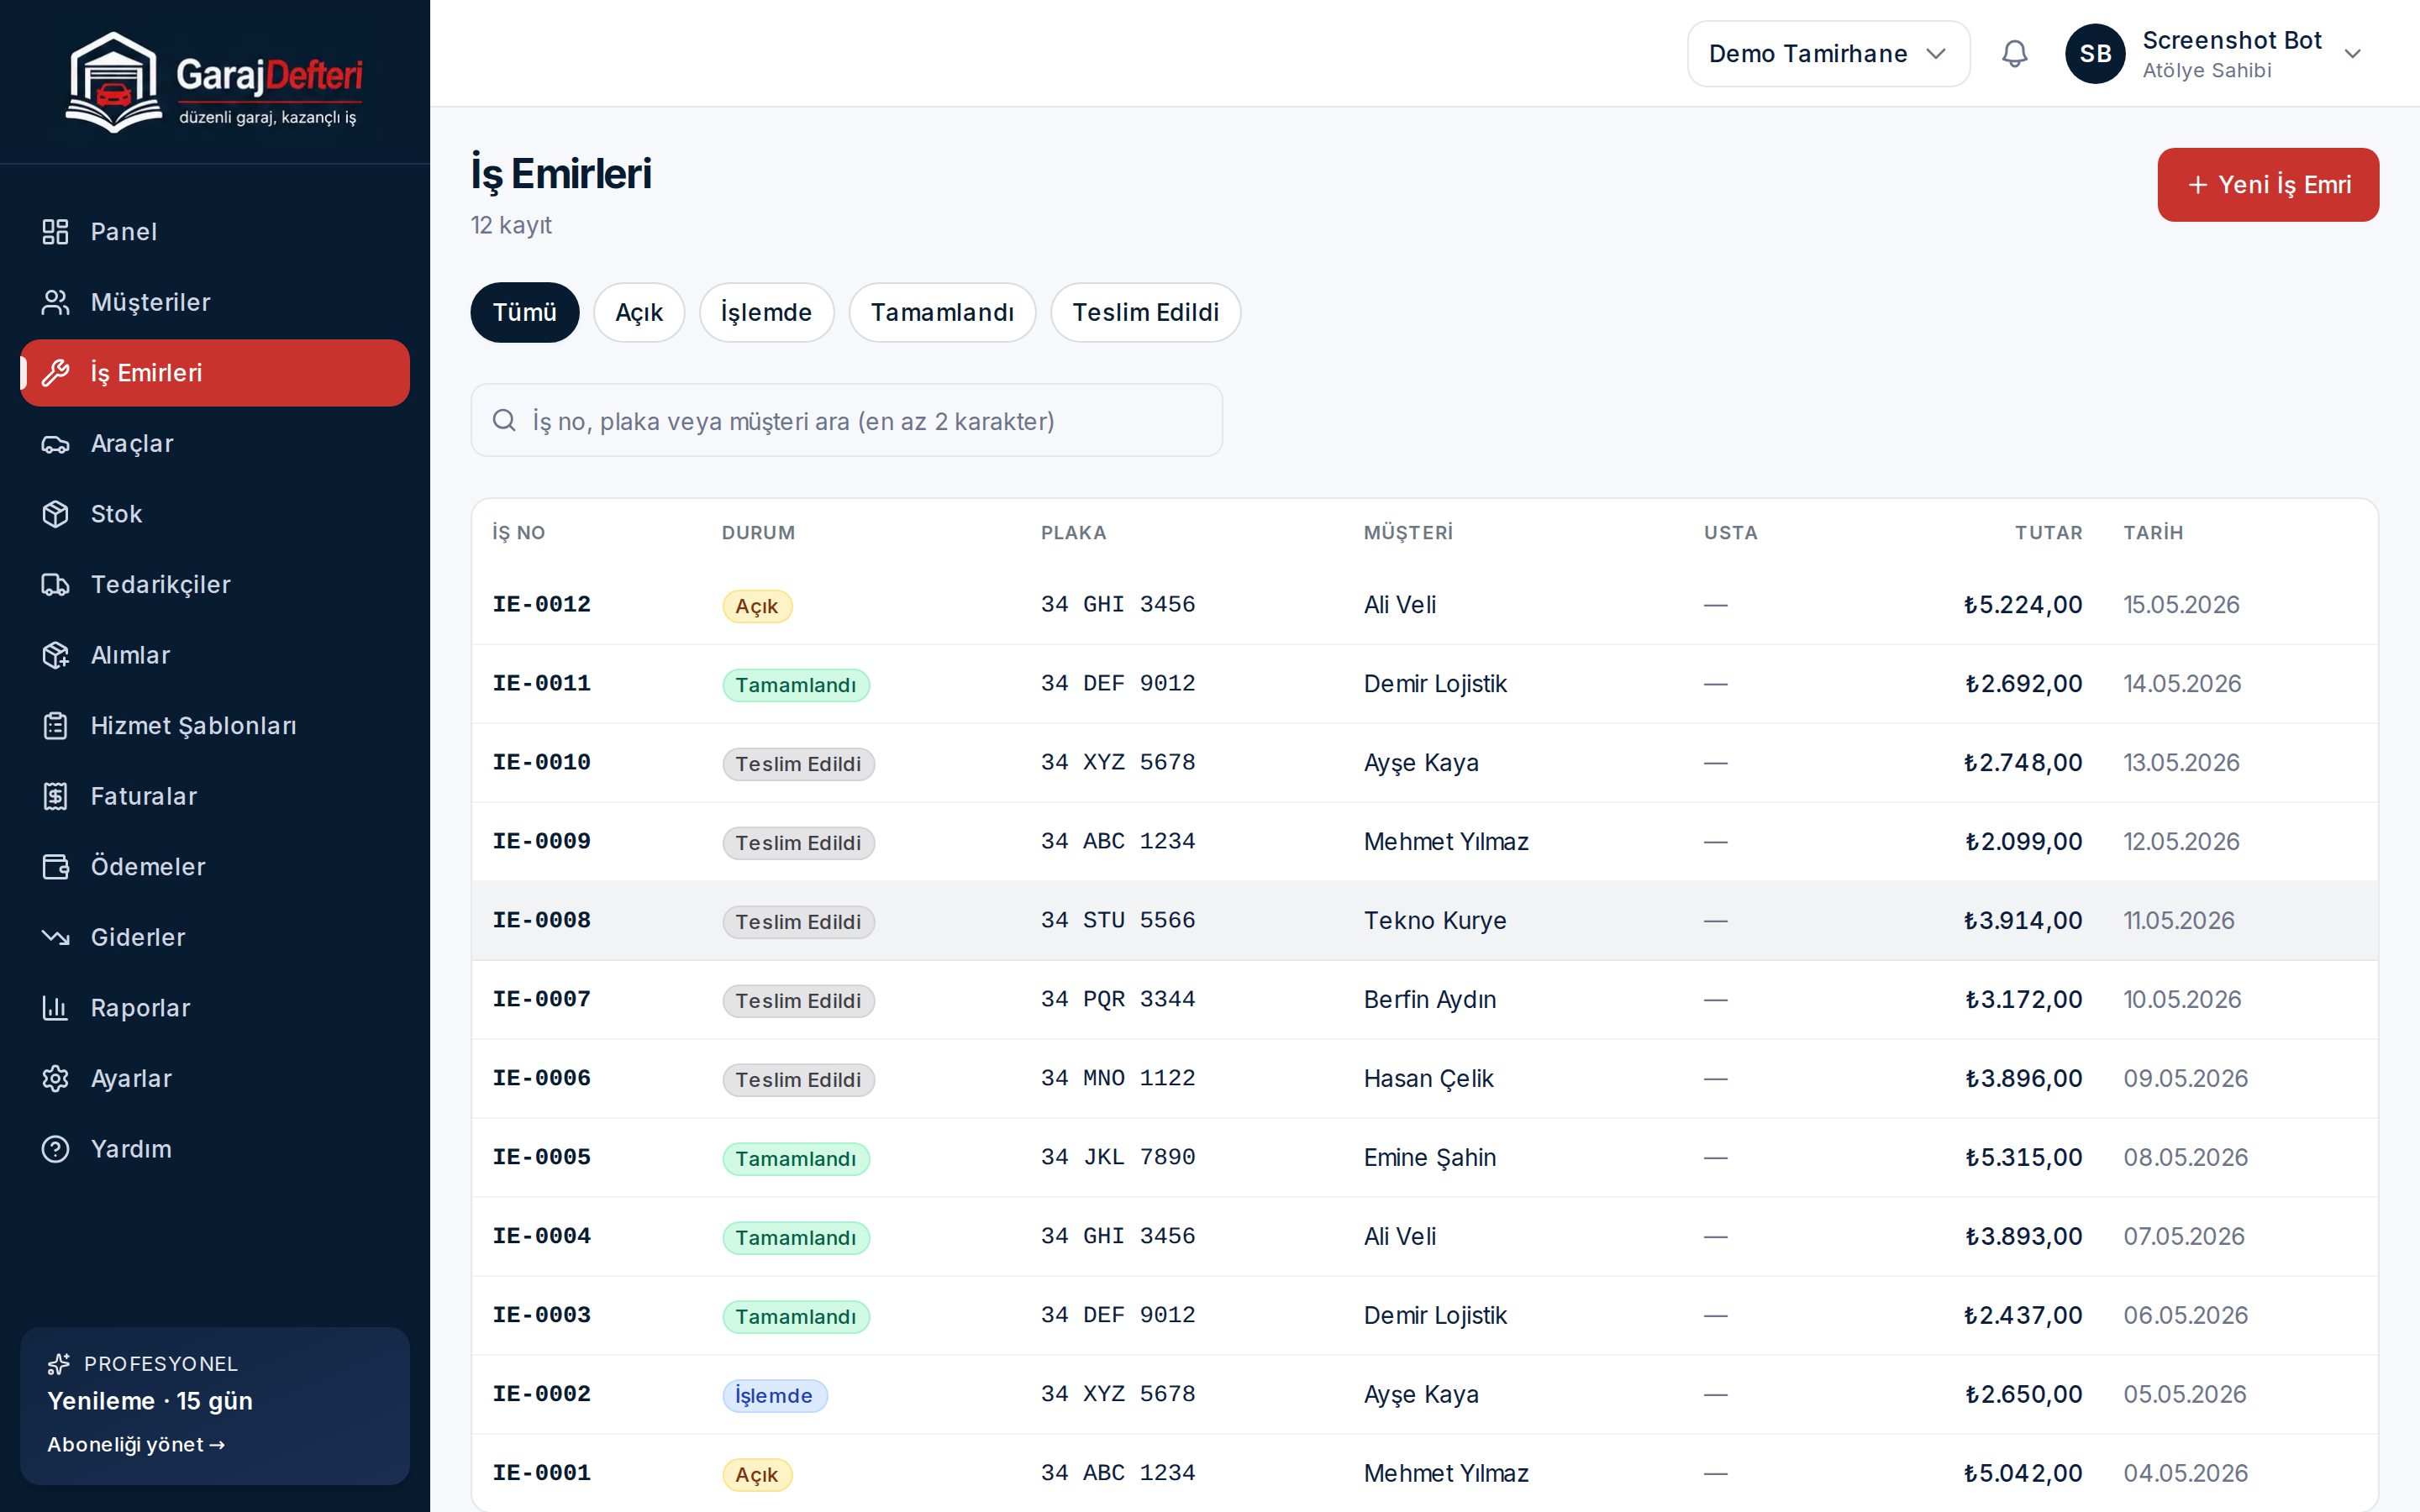This screenshot has height=1512, width=2420.
Task: Click the GarajDefteri logo
Action: pyautogui.click(x=214, y=81)
